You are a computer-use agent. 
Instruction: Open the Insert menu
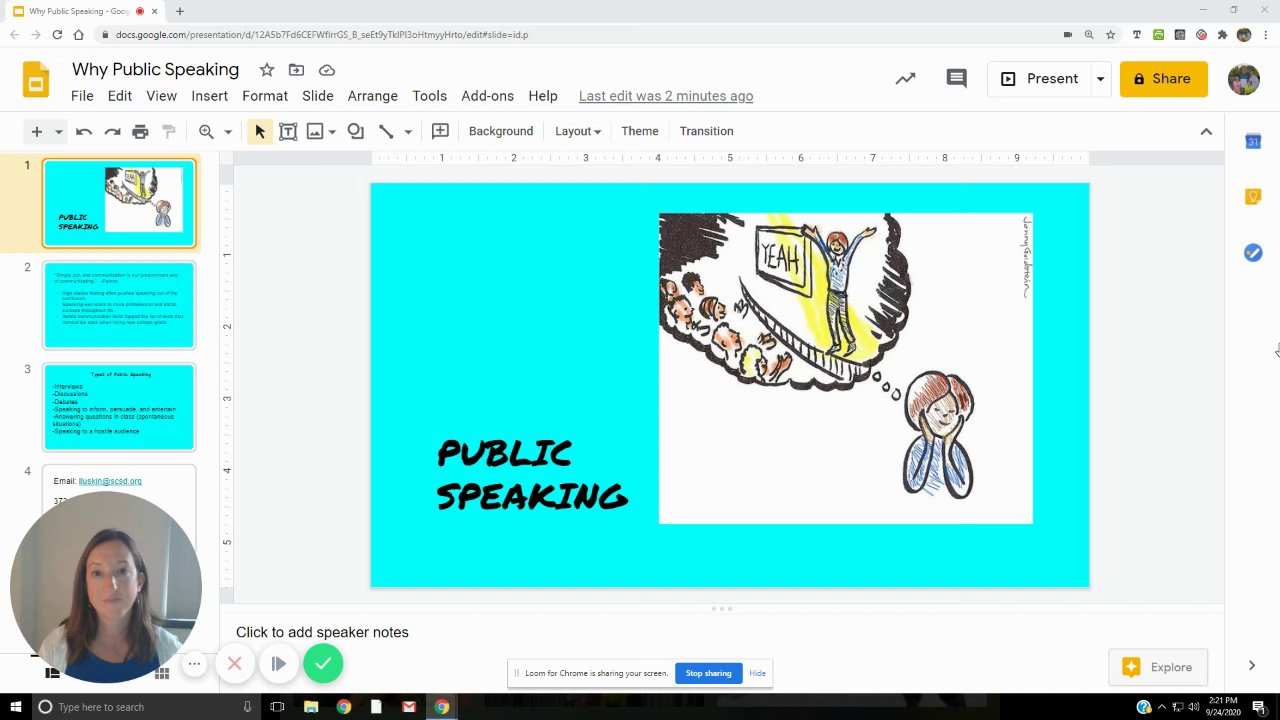[209, 96]
